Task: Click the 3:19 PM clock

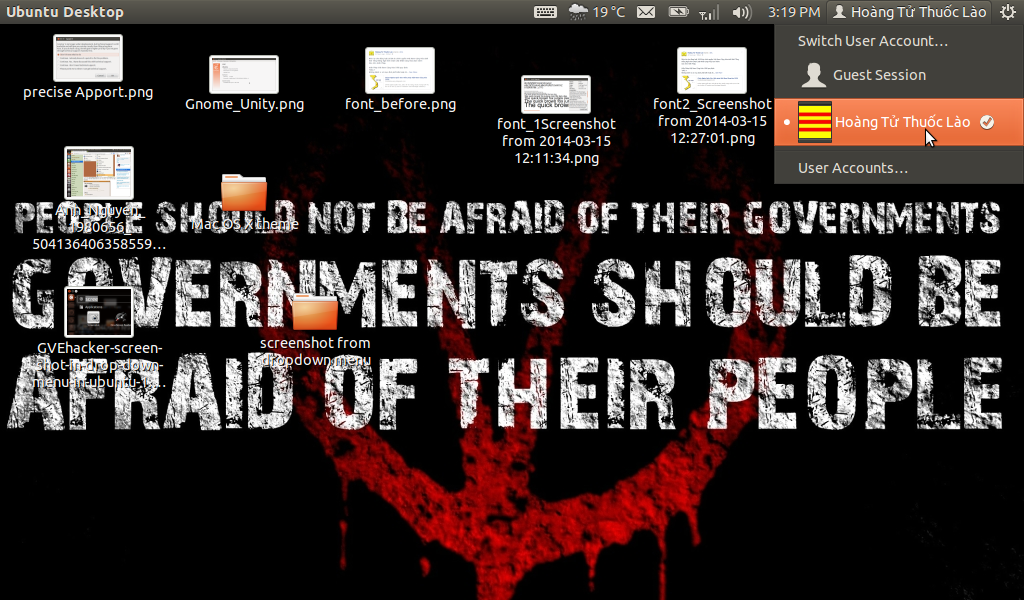Action: pyautogui.click(x=793, y=12)
